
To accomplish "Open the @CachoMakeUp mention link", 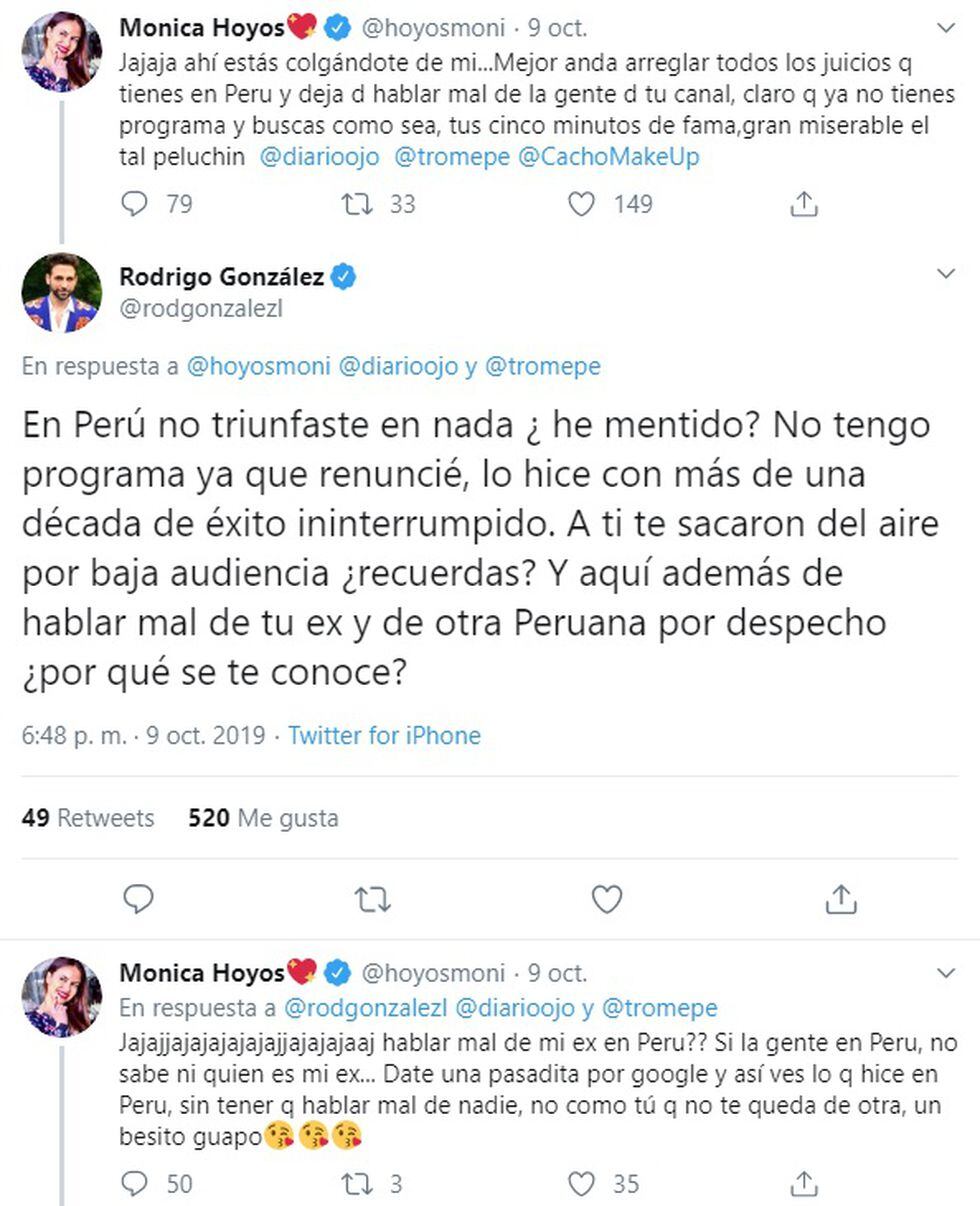I will click(x=608, y=157).
